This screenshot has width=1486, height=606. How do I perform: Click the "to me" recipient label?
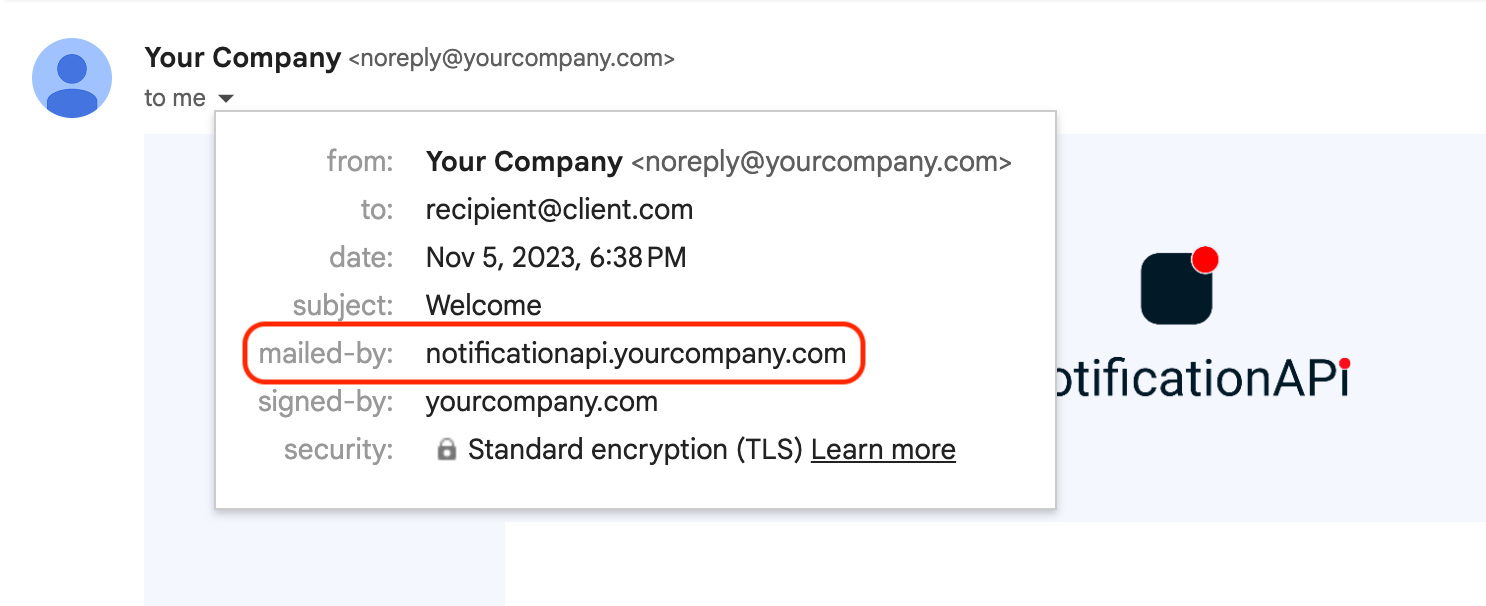click(x=175, y=99)
